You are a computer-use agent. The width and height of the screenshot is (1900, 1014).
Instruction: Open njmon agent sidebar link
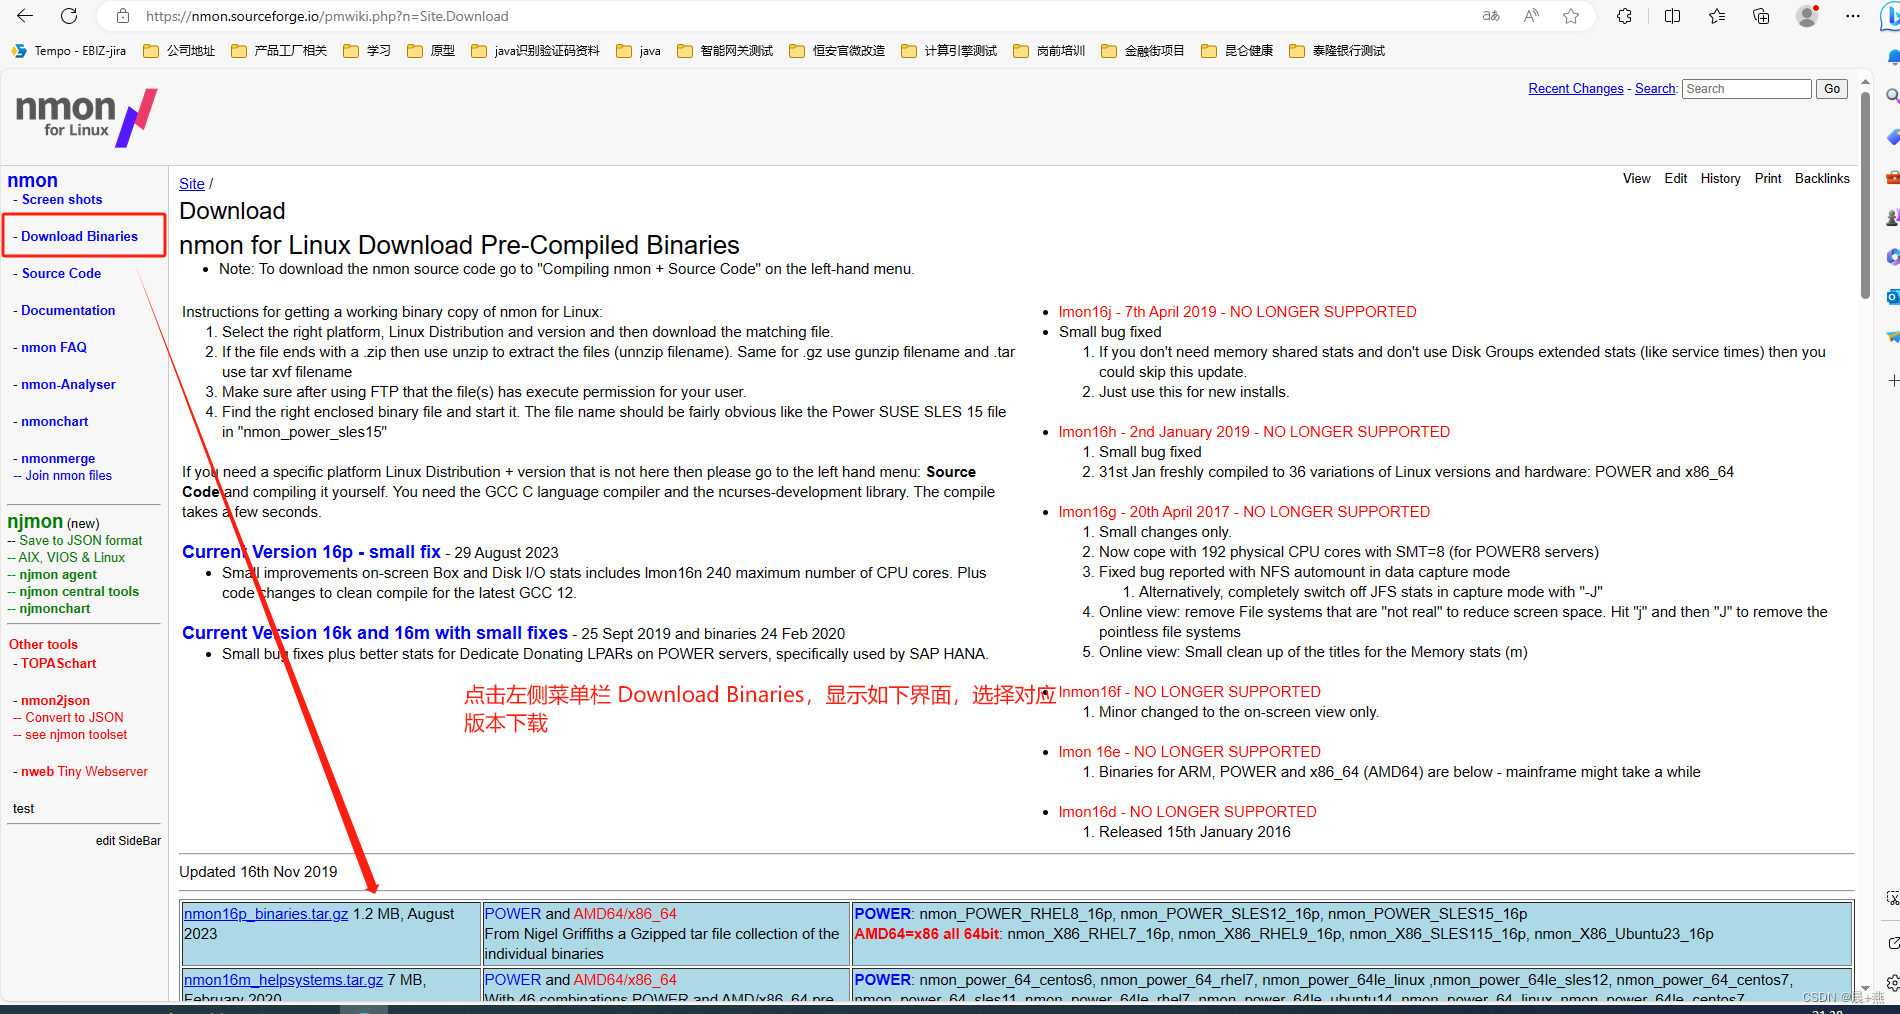pyautogui.click(x=58, y=575)
